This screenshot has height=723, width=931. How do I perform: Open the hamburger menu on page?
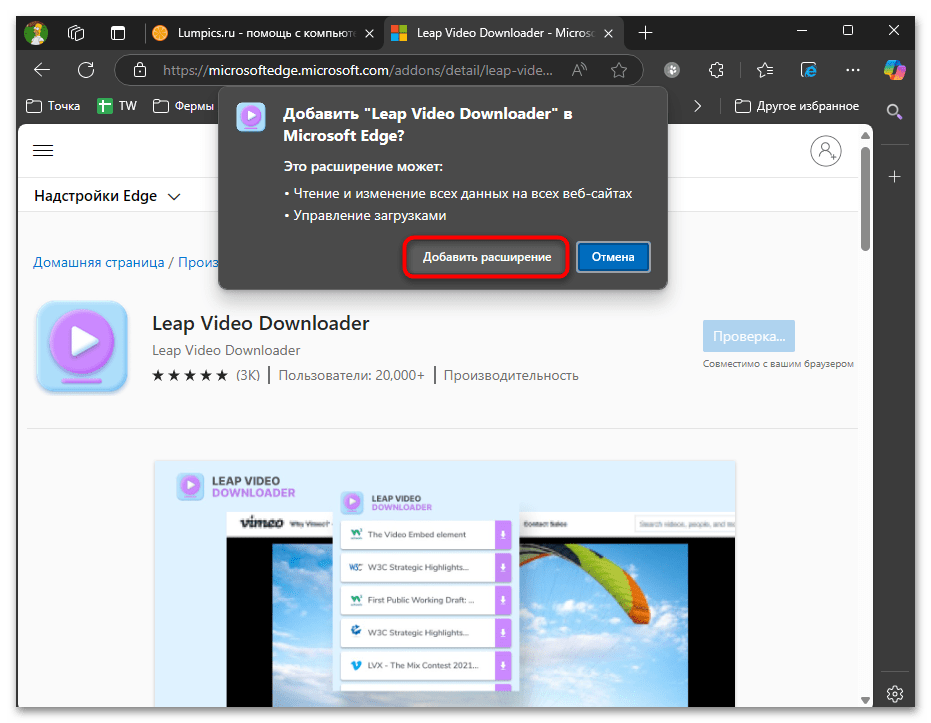click(43, 151)
